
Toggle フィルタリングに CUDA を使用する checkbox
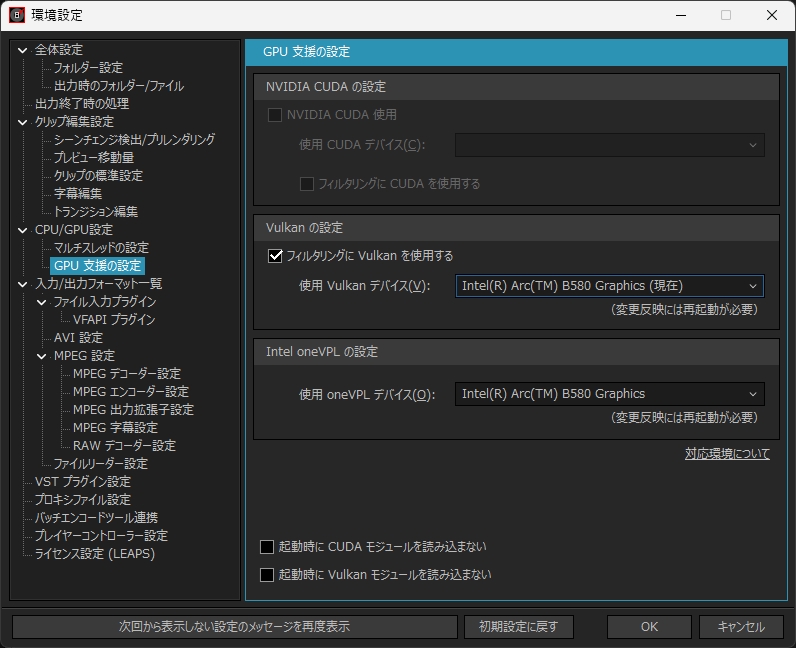(307, 184)
